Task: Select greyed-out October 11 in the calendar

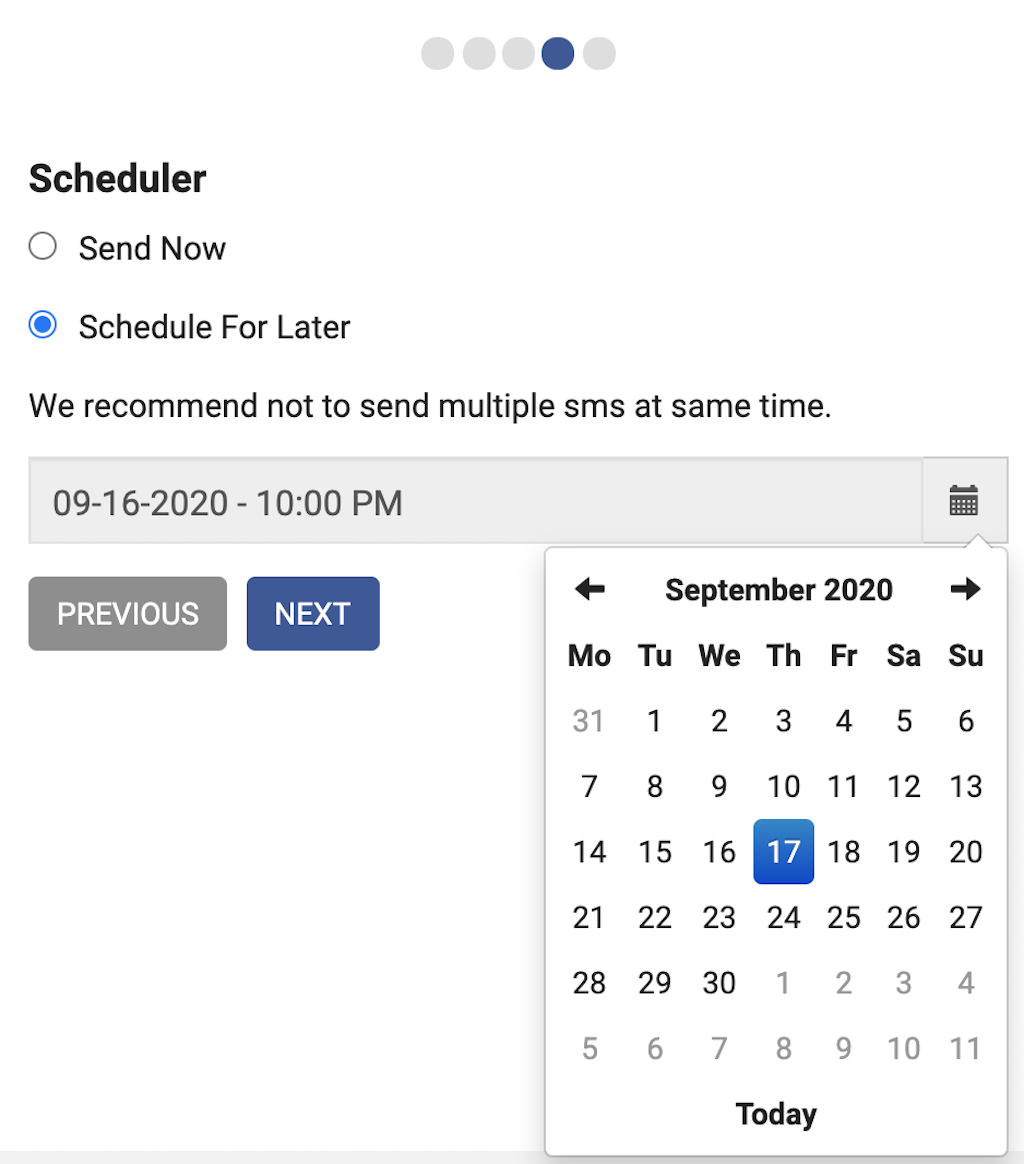Action: coord(965,1048)
